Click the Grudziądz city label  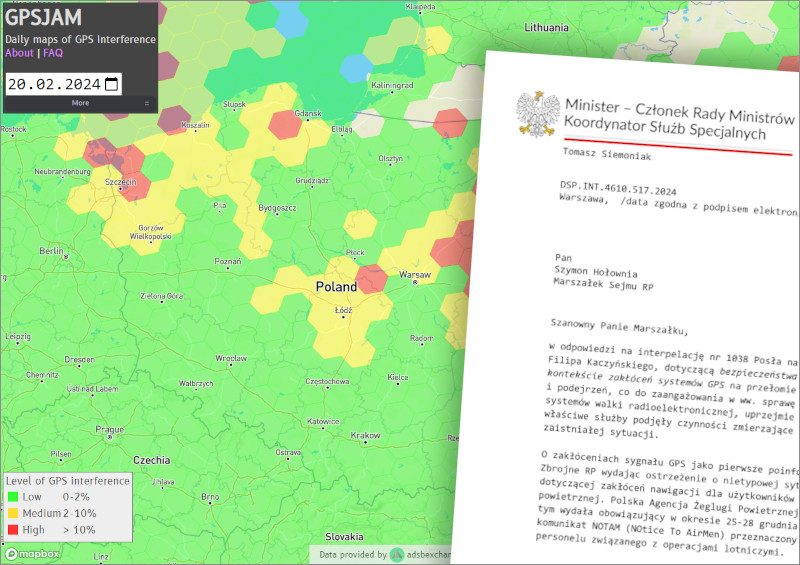pyautogui.click(x=312, y=181)
